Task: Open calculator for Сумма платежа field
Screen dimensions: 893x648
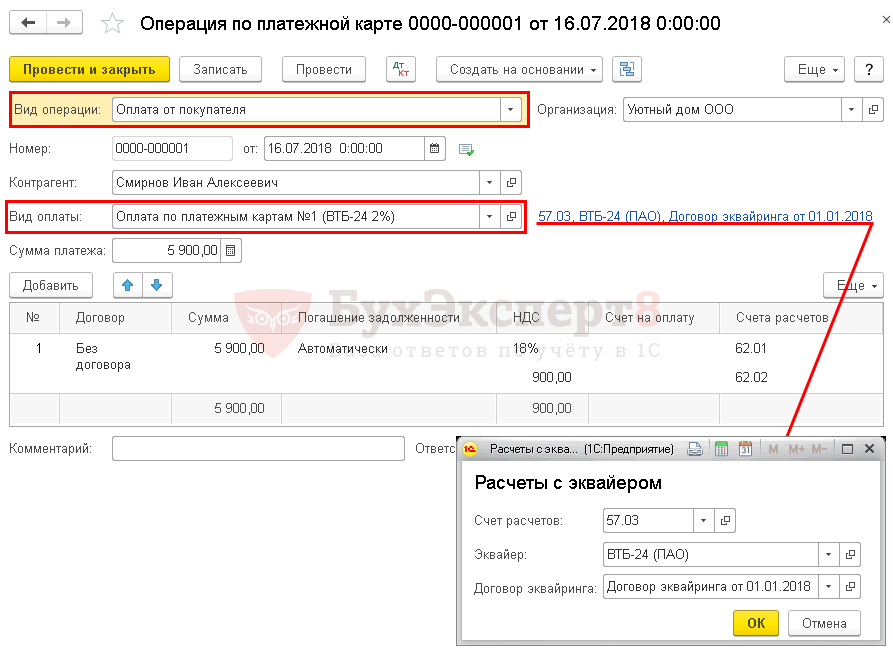Action: click(231, 250)
